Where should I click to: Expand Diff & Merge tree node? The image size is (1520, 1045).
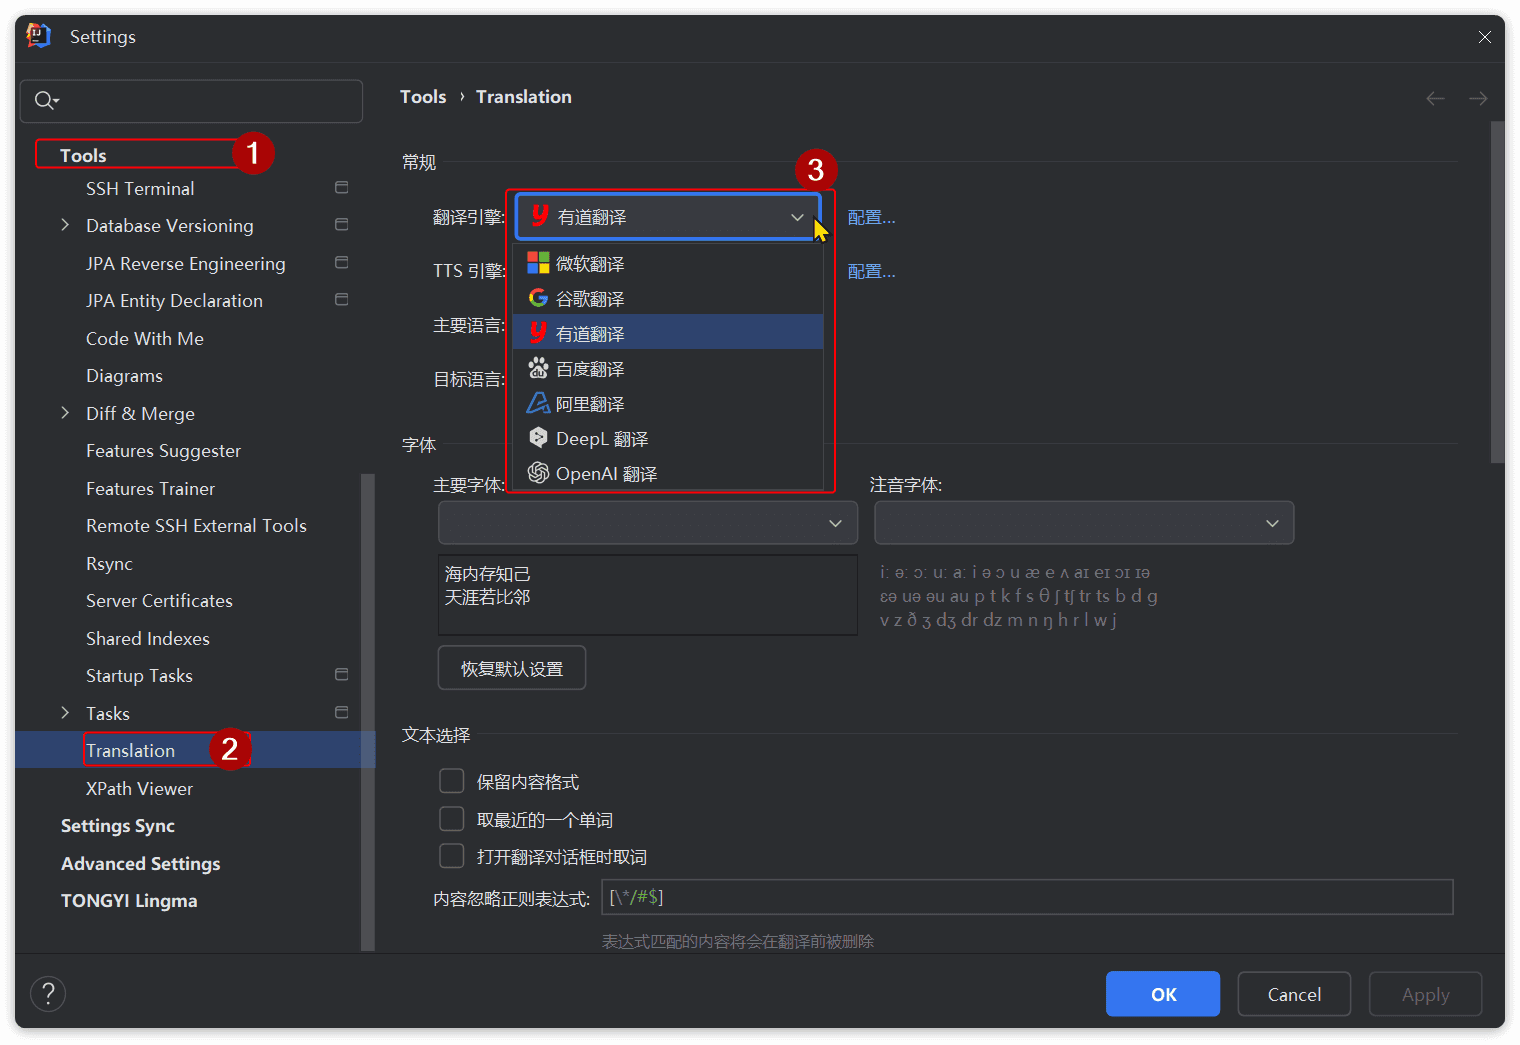click(65, 413)
